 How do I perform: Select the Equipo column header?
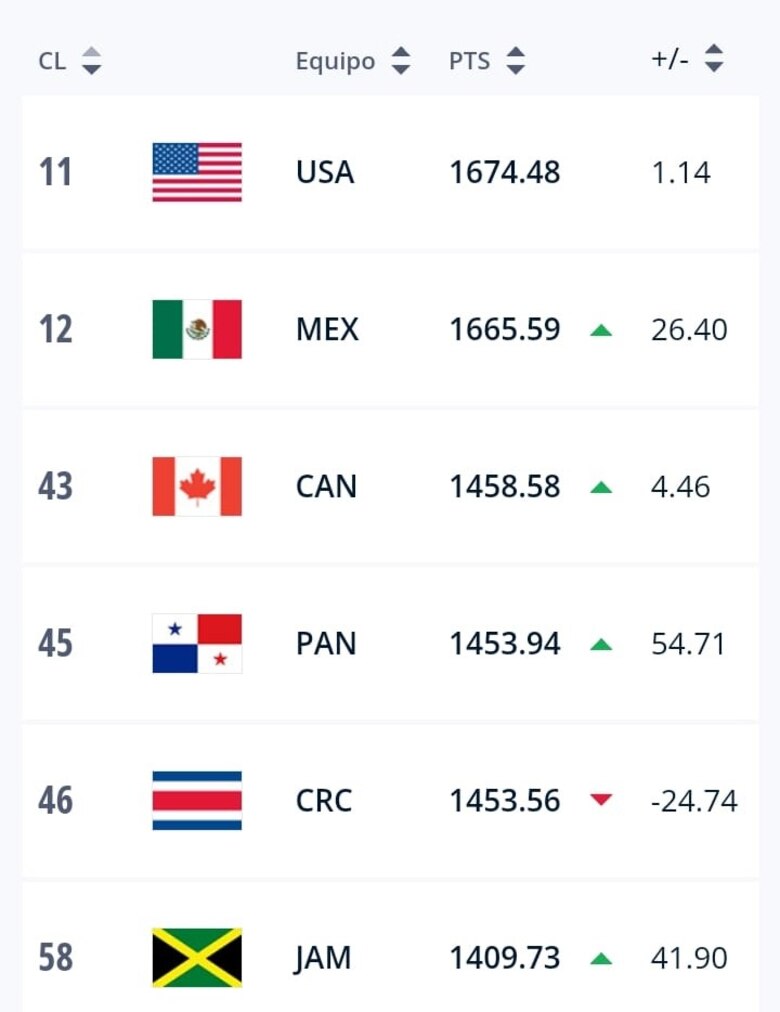(335, 60)
